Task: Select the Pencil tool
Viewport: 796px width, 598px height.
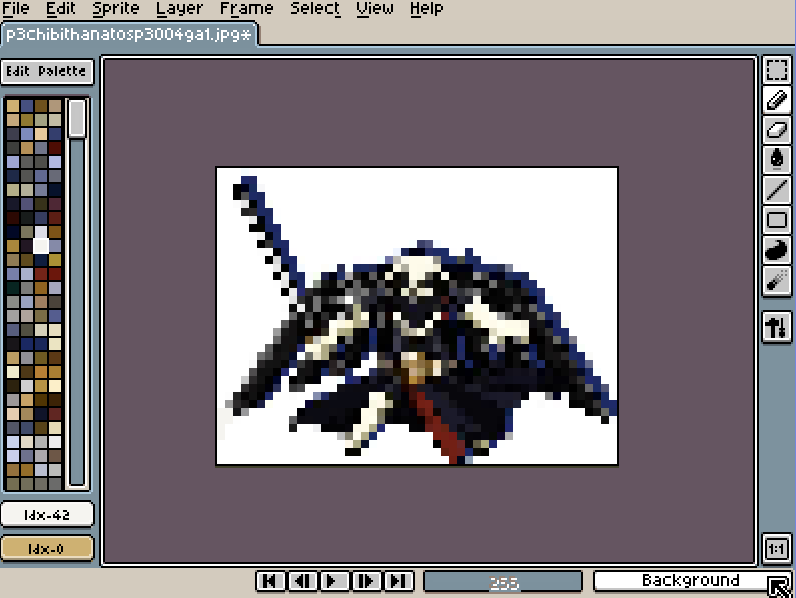Action: 777,100
